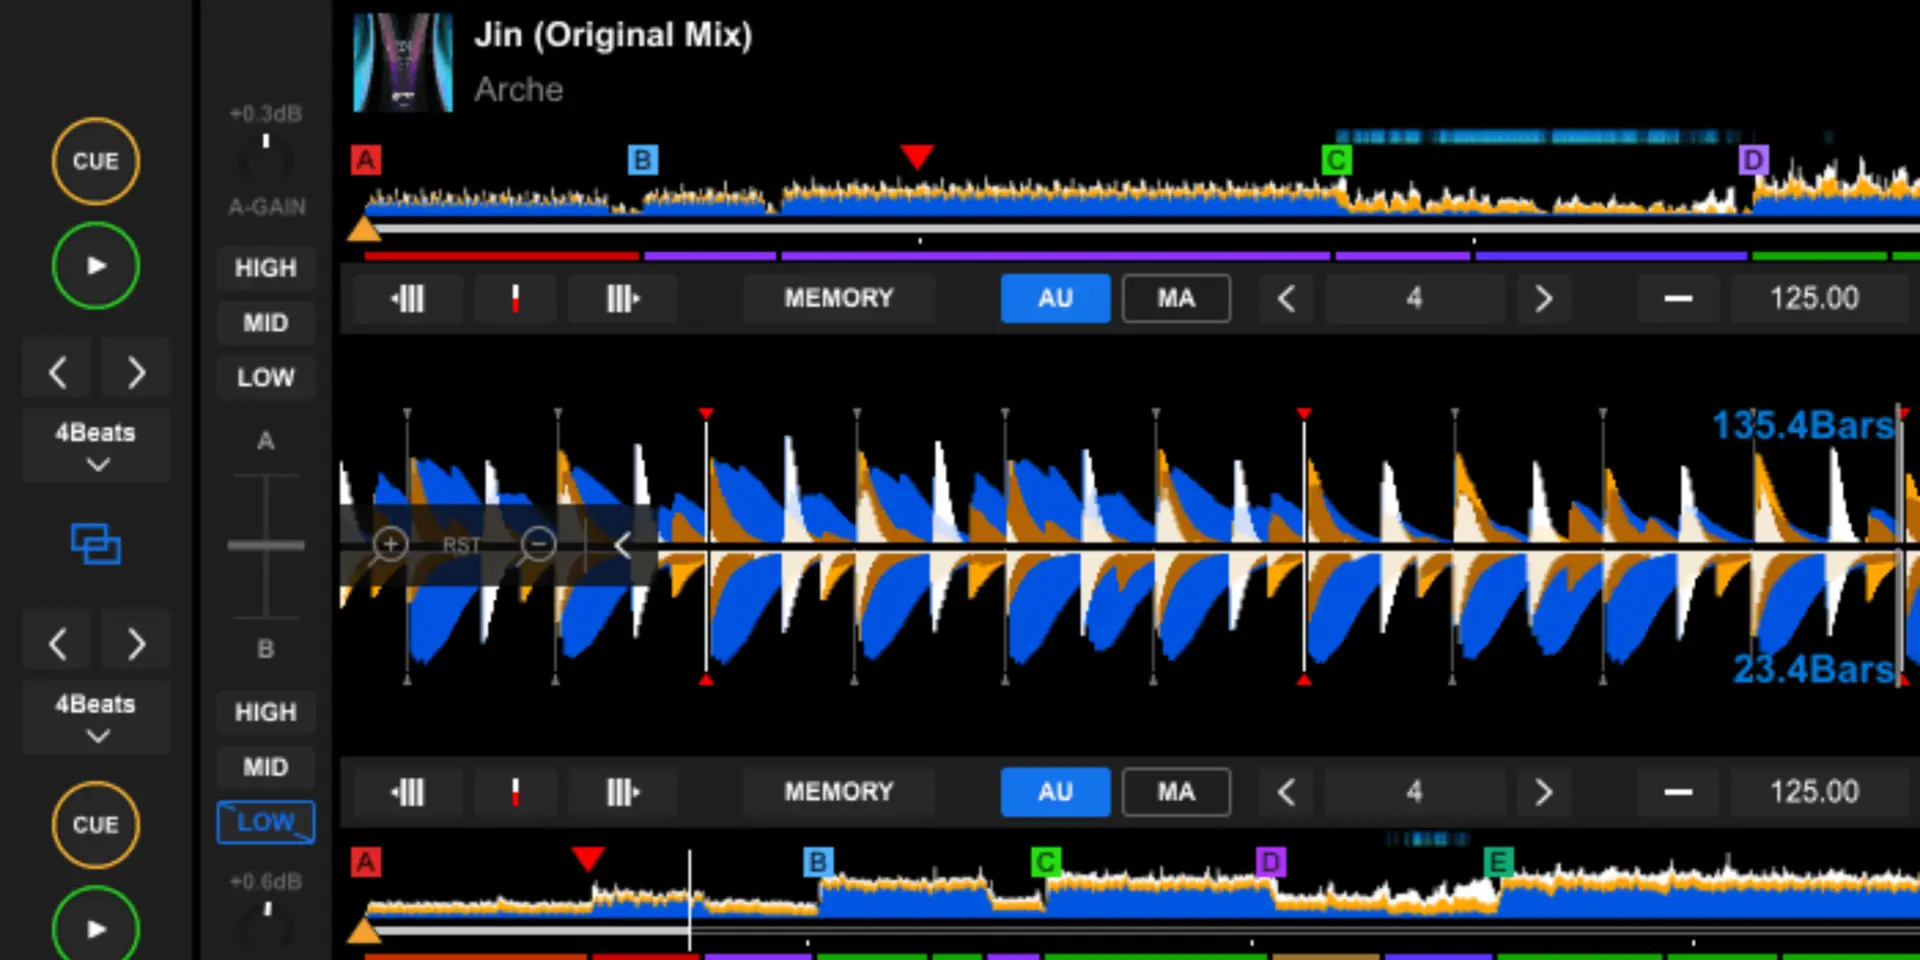
Task: Open top deck MEMORY cue list
Action: pos(838,298)
